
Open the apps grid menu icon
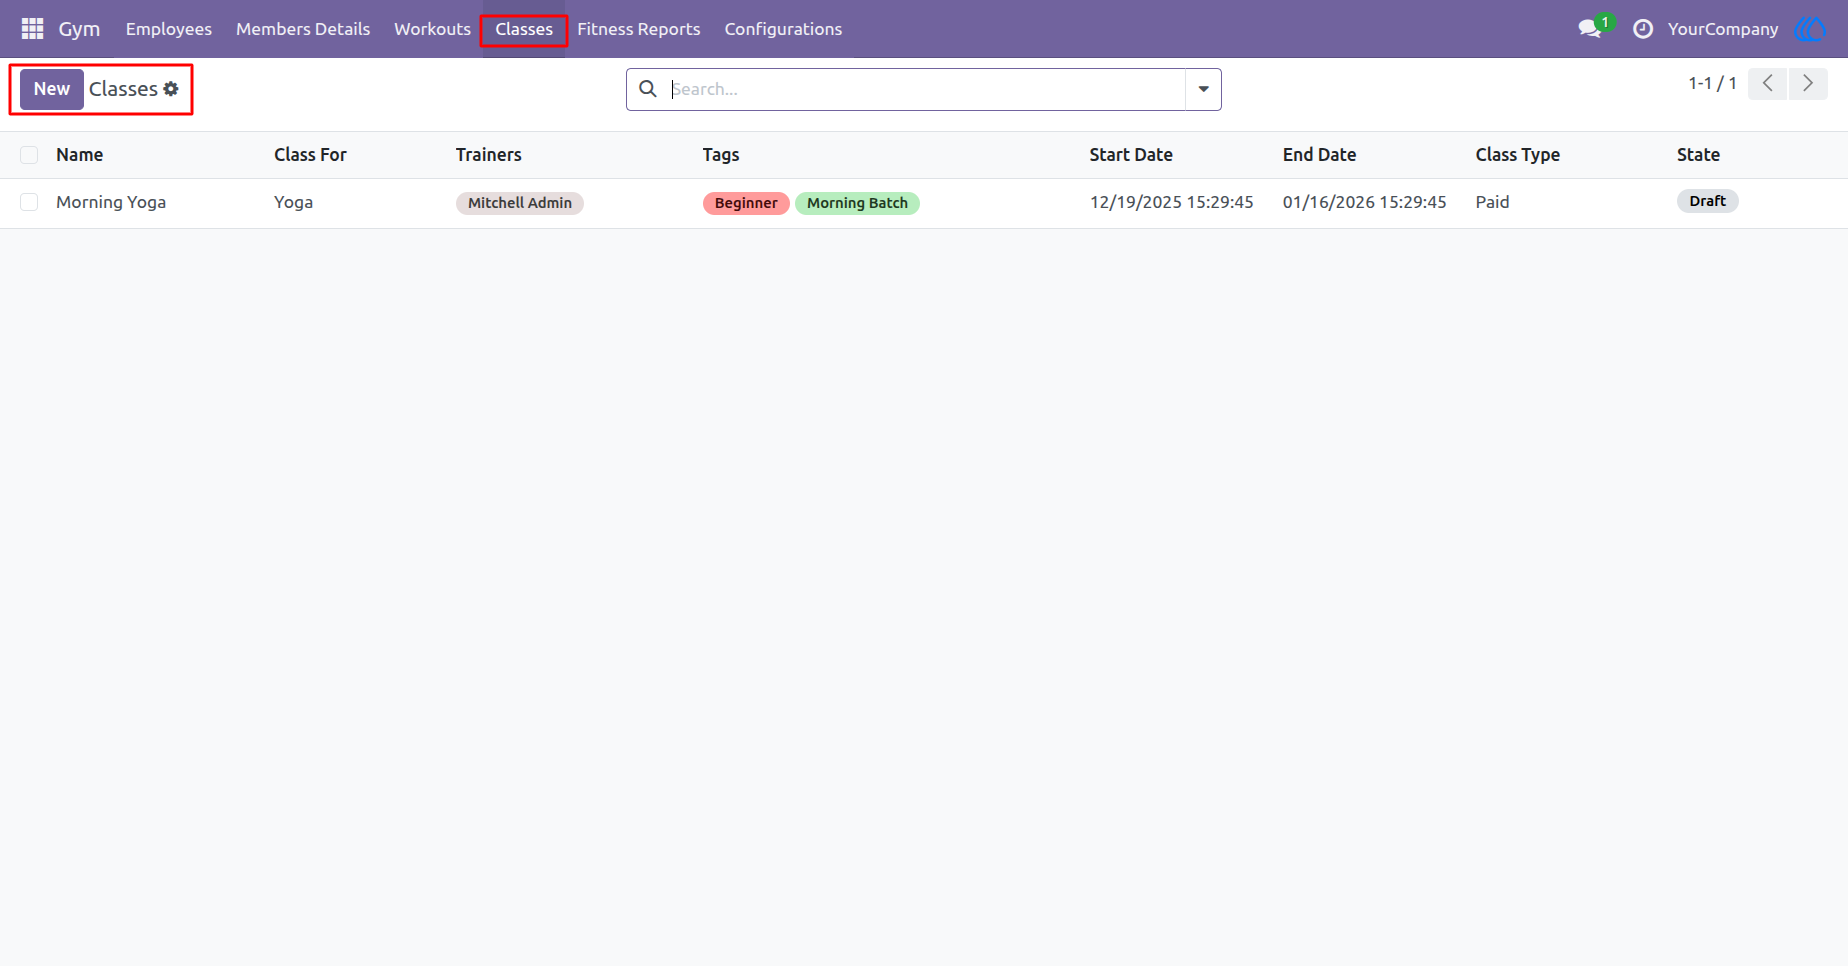[32, 29]
